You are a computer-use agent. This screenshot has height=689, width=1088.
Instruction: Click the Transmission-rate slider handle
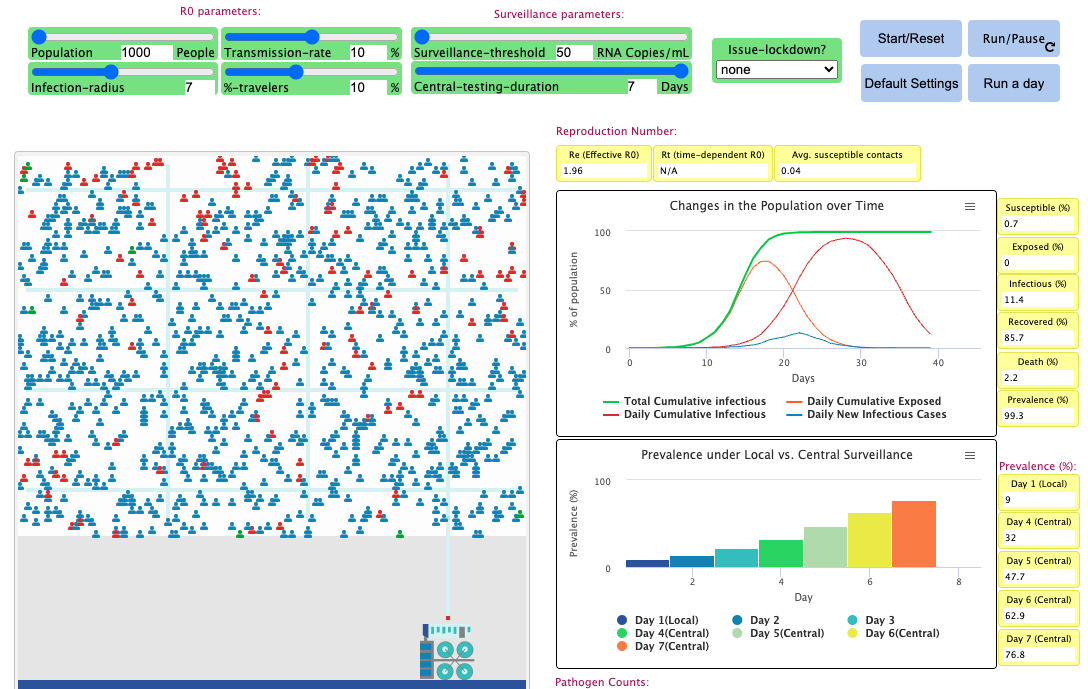tap(311, 36)
